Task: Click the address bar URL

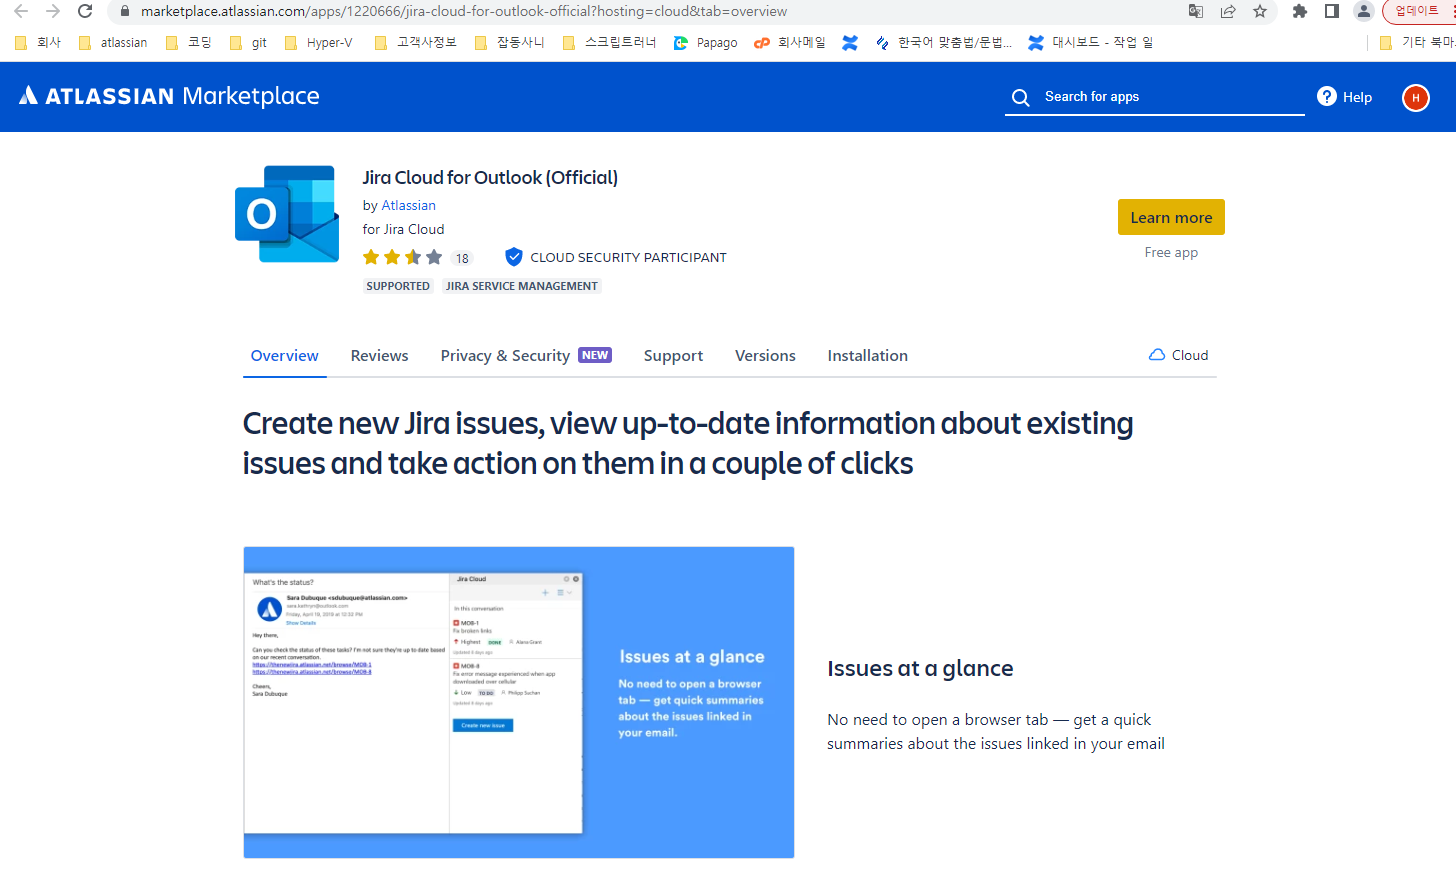Action: (464, 11)
